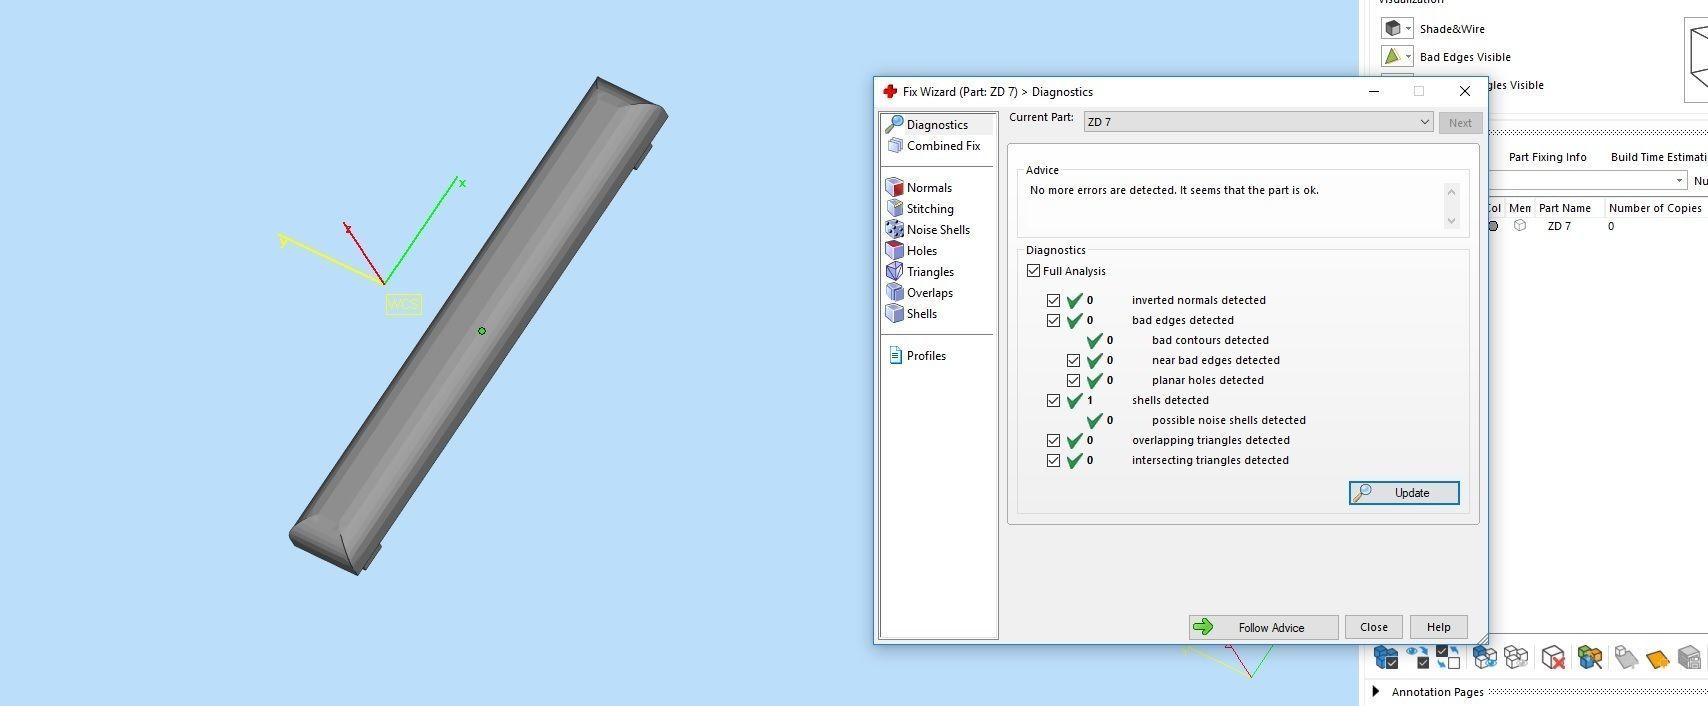Open the Combined Fix page
1708x706 pixels.
coord(934,146)
